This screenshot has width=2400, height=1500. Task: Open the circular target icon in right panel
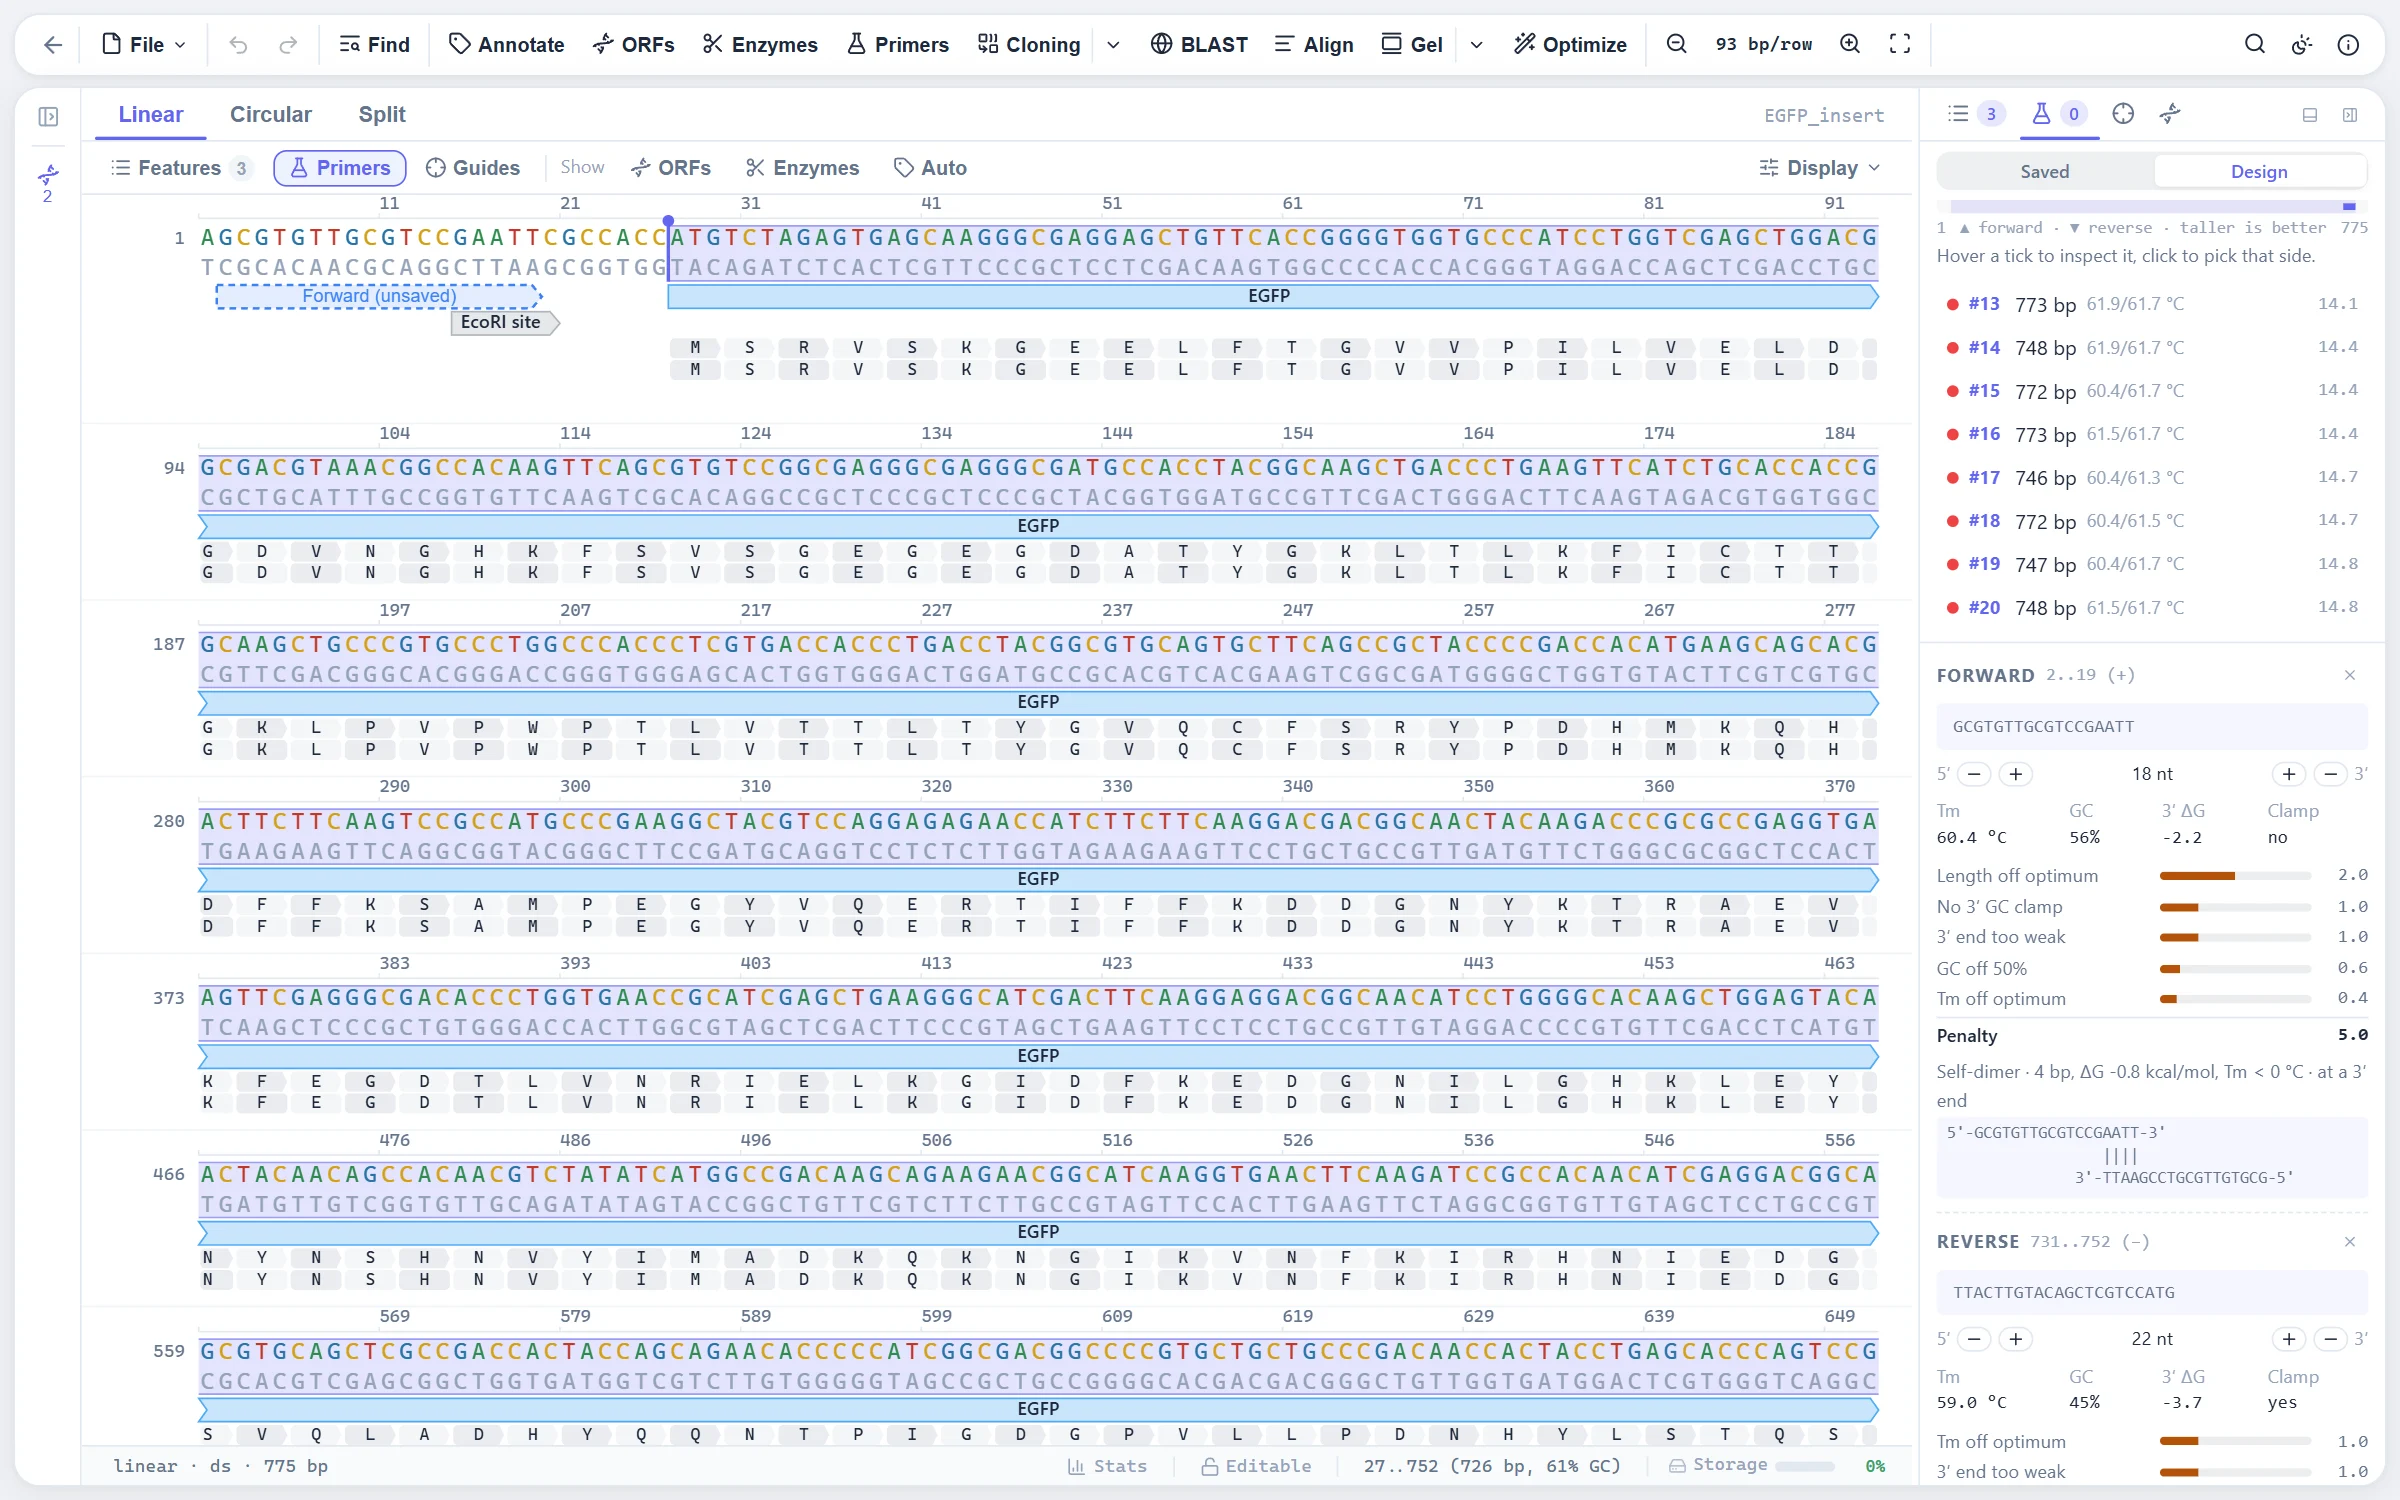point(2123,114)
